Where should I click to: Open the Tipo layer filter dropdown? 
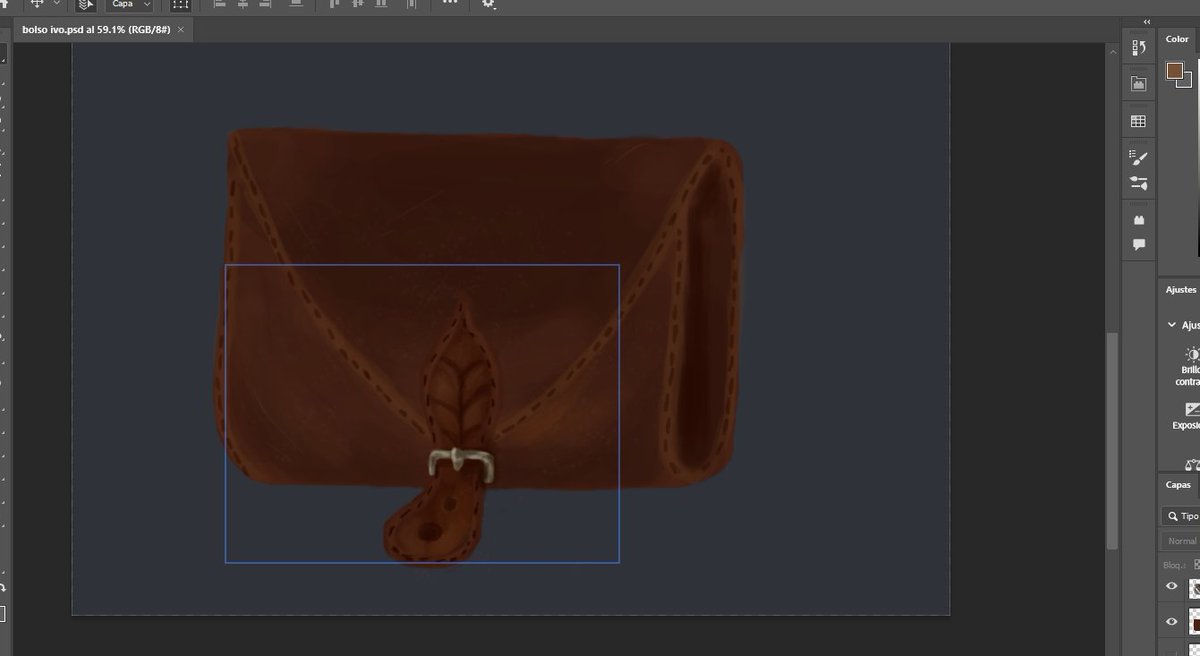1183,516
